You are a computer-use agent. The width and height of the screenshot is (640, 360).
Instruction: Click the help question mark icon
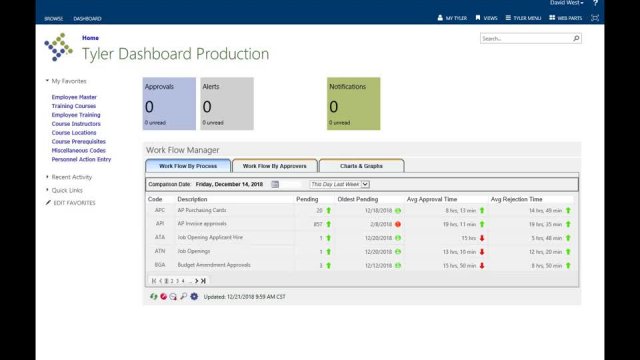(595, 3)
